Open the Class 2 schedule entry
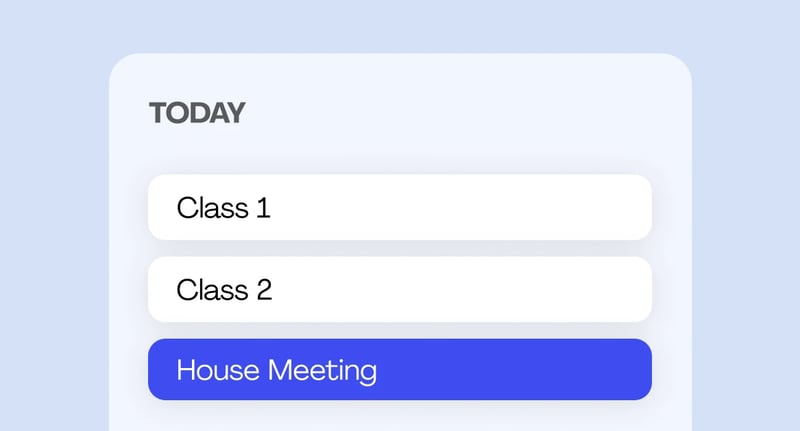 coord(400,290)
